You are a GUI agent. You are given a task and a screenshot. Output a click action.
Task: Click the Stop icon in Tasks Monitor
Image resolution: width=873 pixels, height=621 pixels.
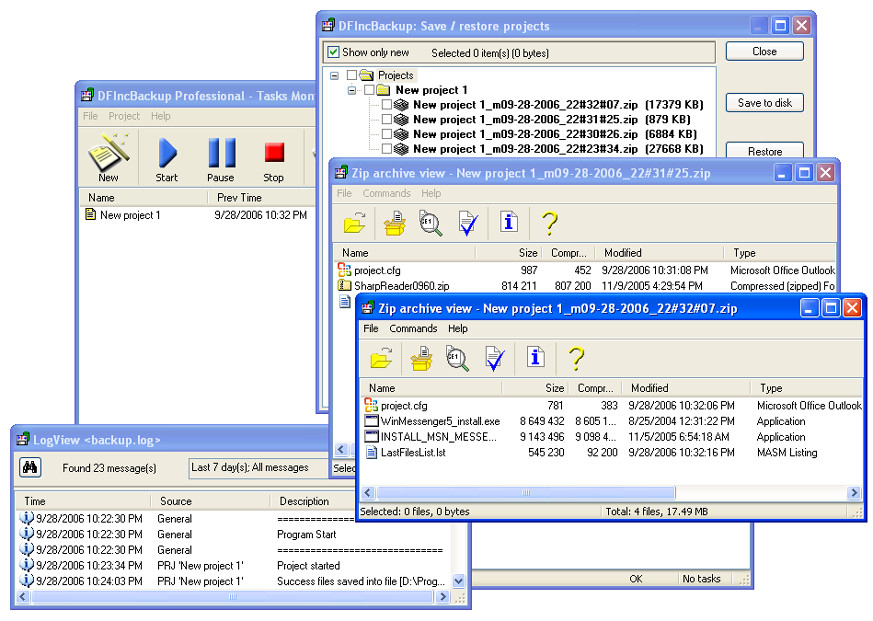point(274,153)
